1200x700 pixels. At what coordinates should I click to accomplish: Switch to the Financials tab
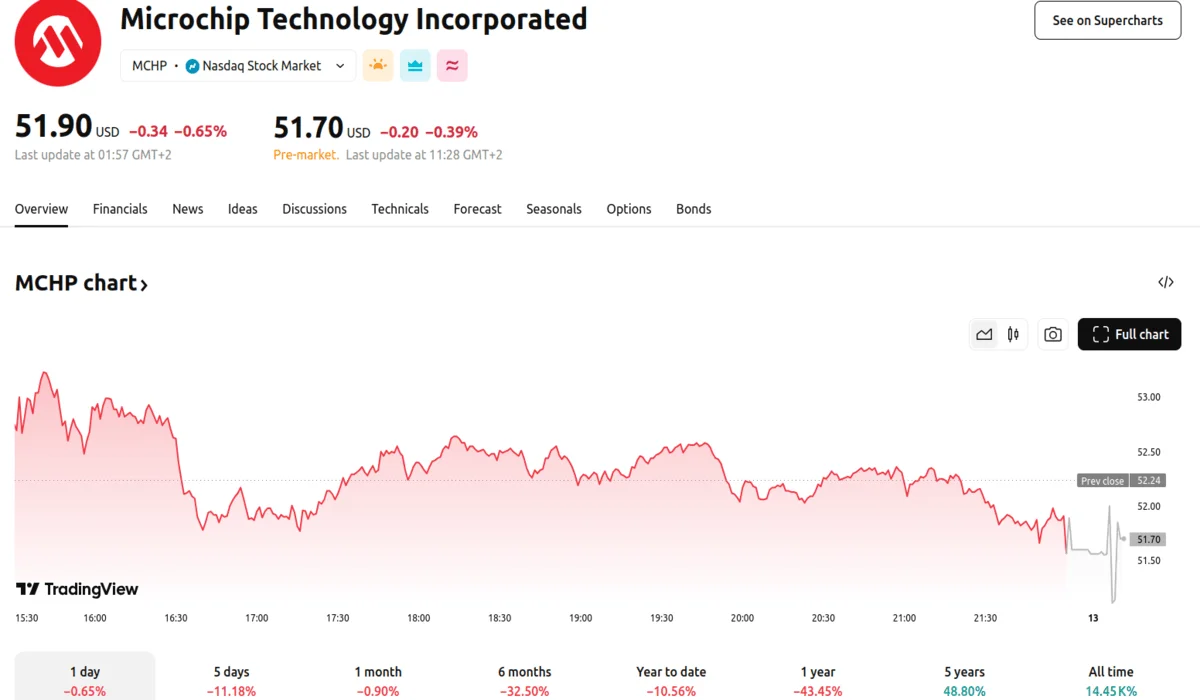pyautogui.click(x=120, y=209)
